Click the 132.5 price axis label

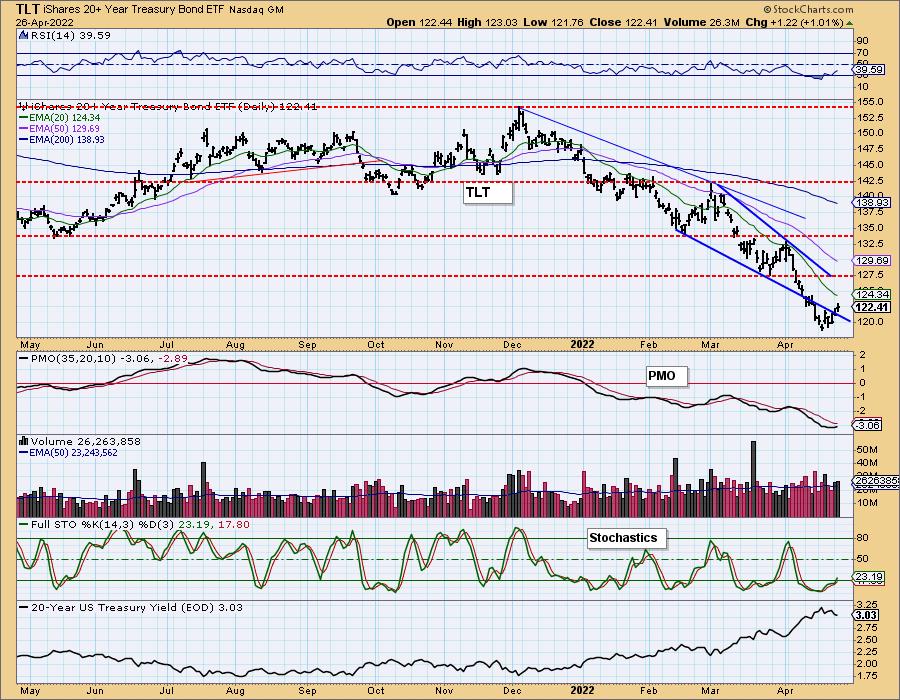click(x=870, y=244)
